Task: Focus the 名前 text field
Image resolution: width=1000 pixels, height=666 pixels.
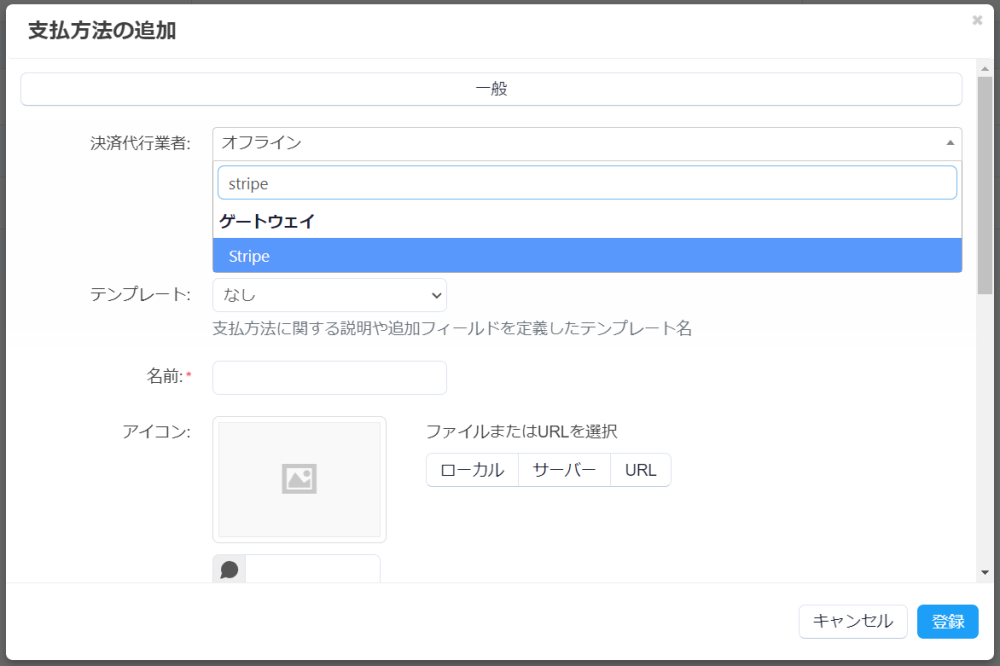Action: [x=329, y=378]
